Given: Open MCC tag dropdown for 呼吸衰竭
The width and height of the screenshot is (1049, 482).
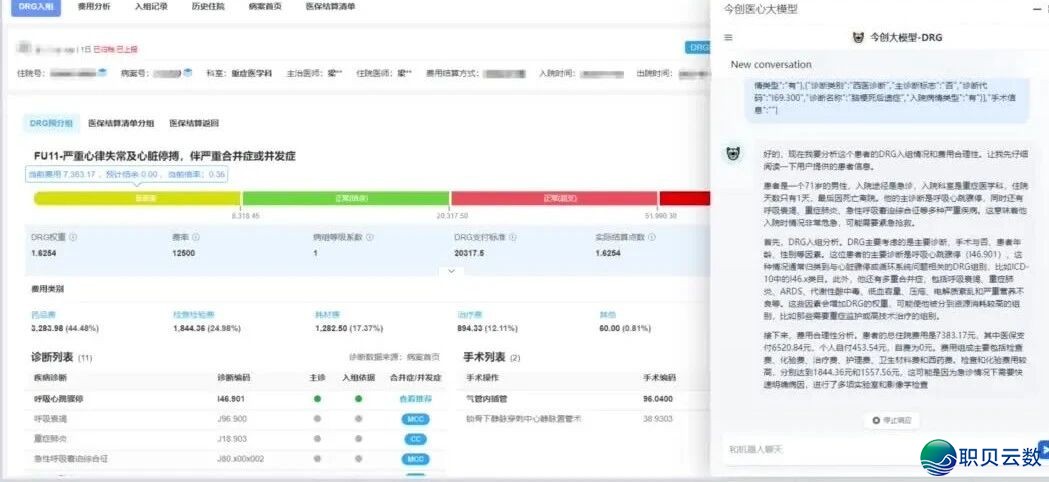Looking at the screenshot, I should click(x=414, y=418).
